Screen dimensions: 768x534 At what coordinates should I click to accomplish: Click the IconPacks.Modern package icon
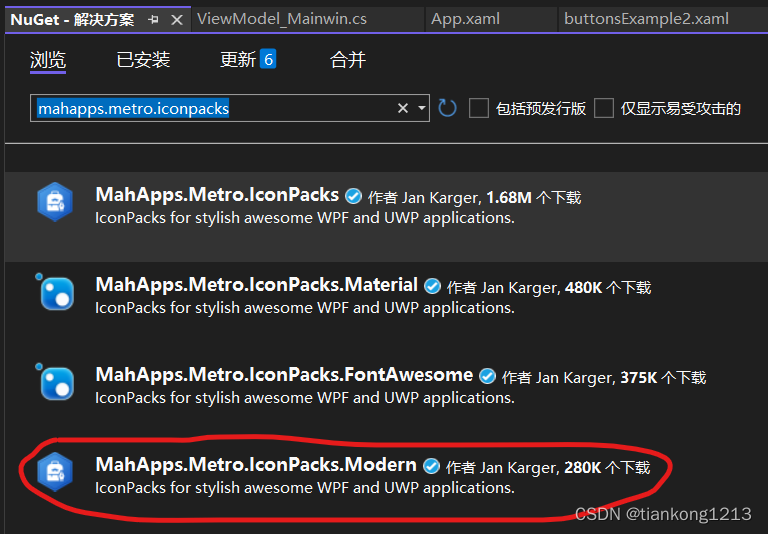55,472
